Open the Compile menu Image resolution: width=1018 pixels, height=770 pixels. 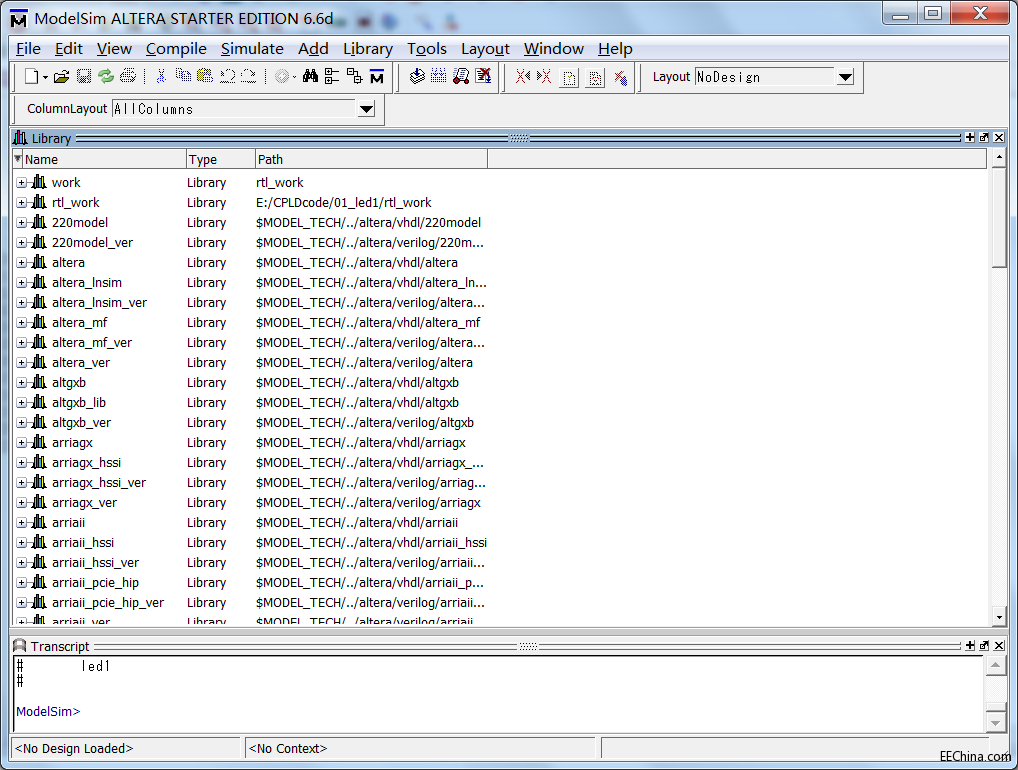click(x=176, y=49)
